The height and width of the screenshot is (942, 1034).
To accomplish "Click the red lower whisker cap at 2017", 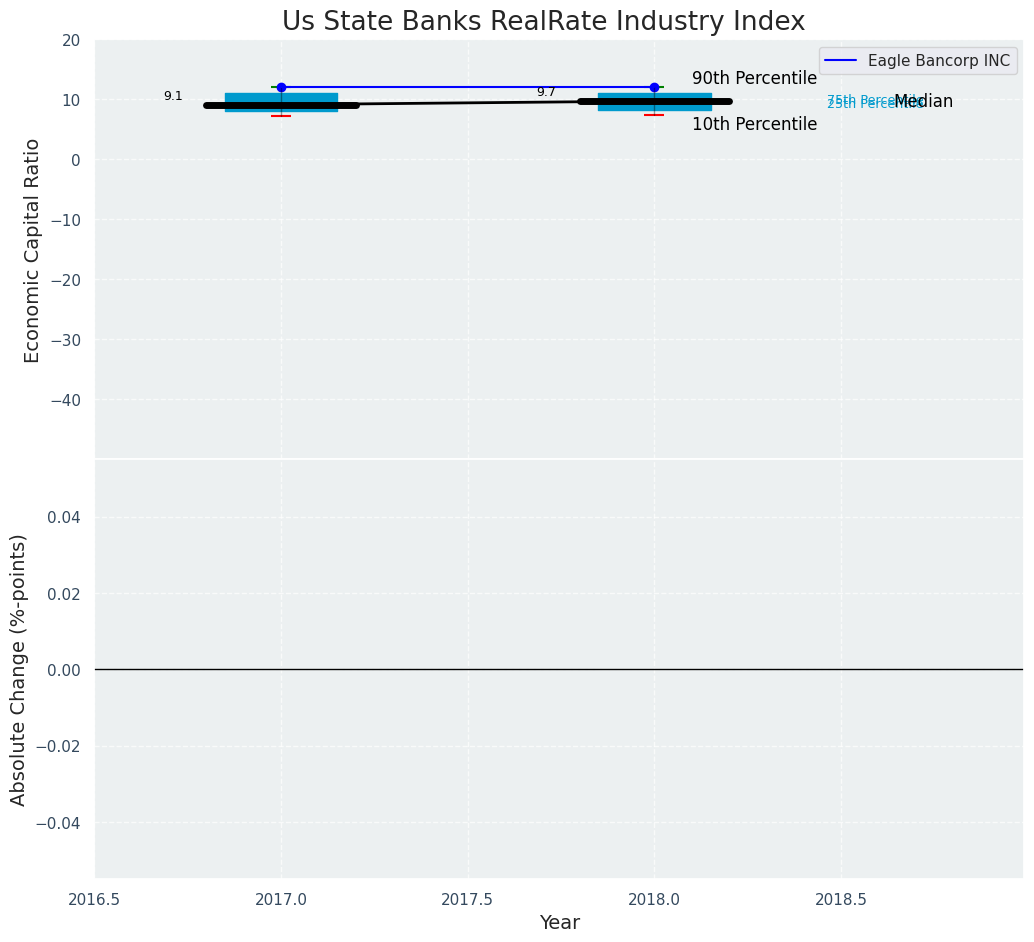I will [x=281, y=116].
